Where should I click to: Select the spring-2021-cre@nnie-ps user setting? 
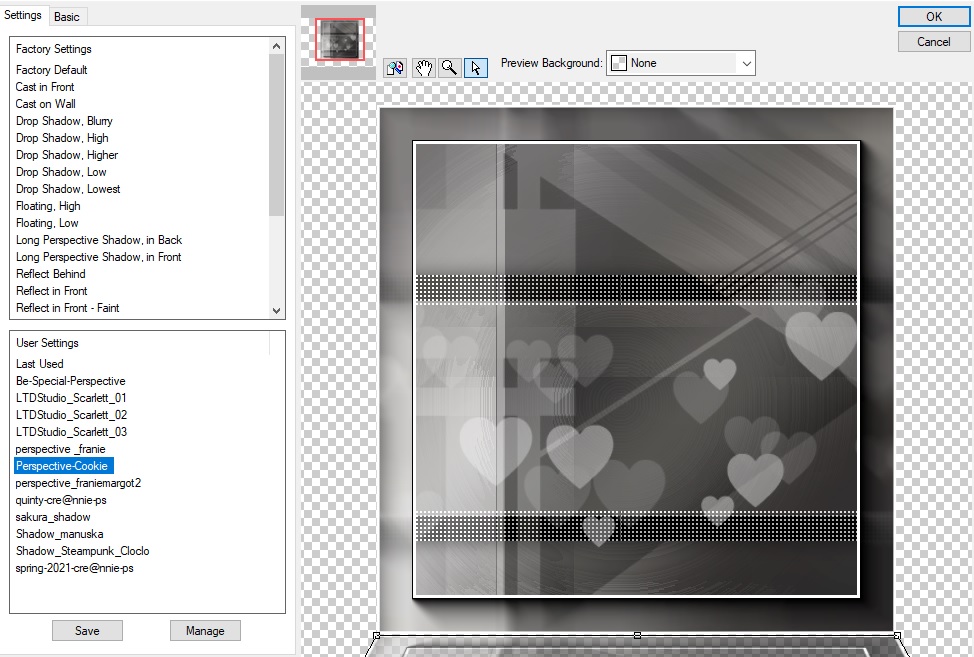[75, 568]
